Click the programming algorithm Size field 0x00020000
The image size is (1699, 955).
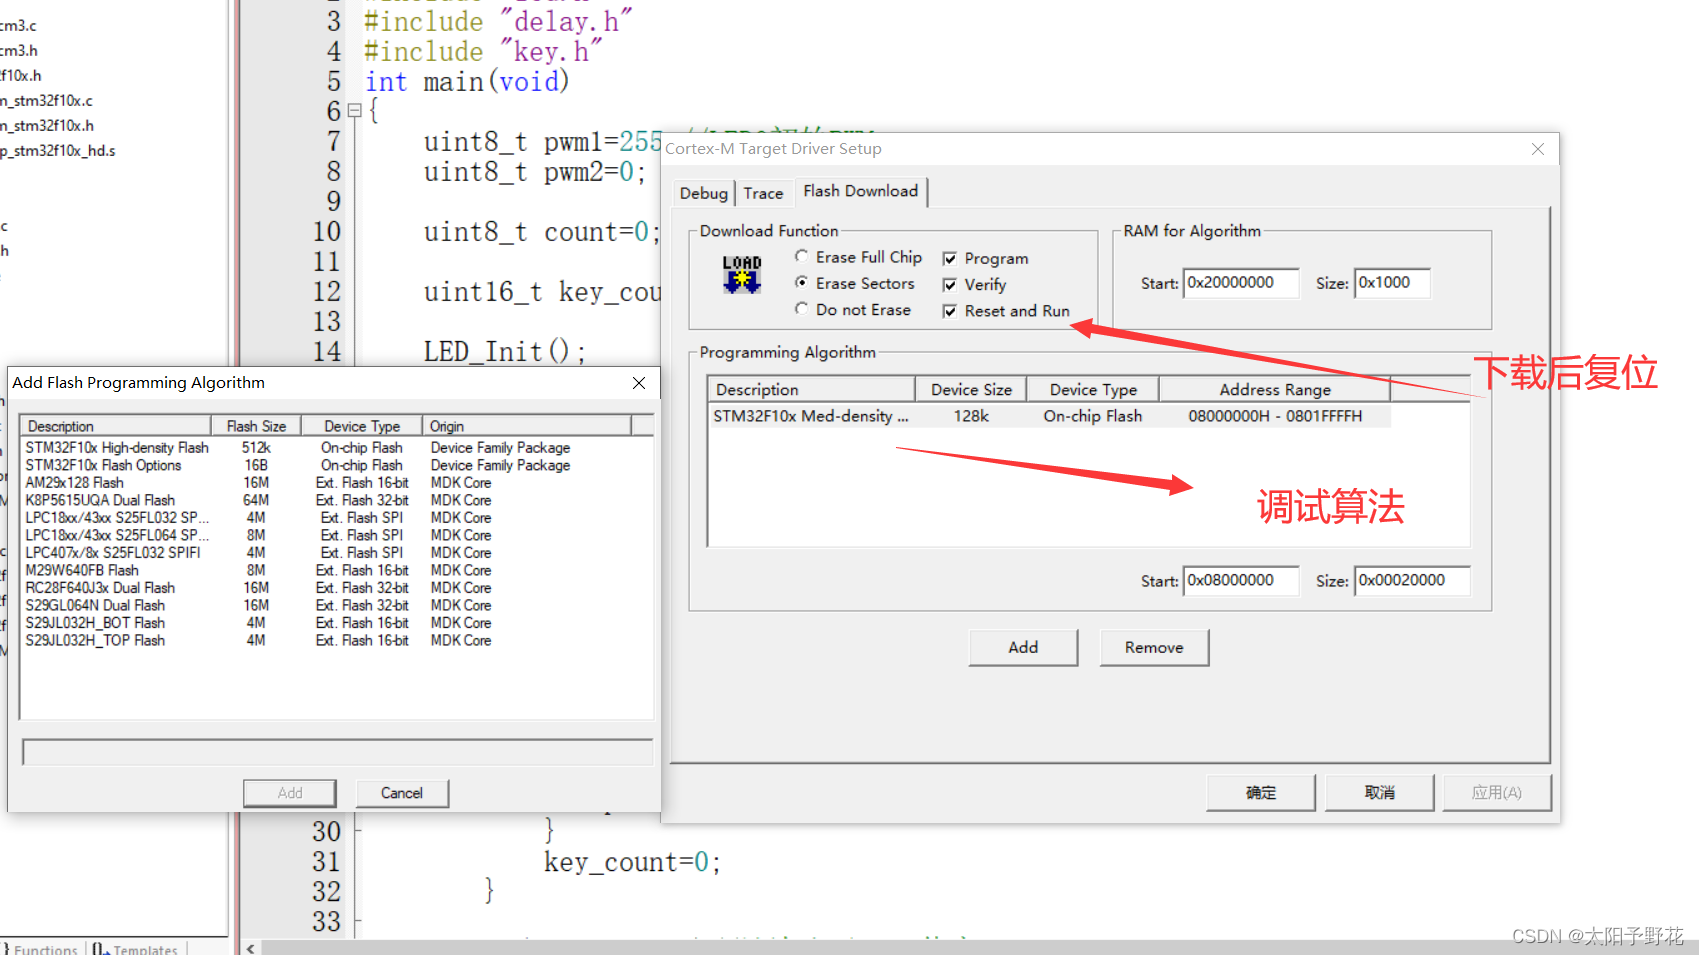pos(1412,580)
